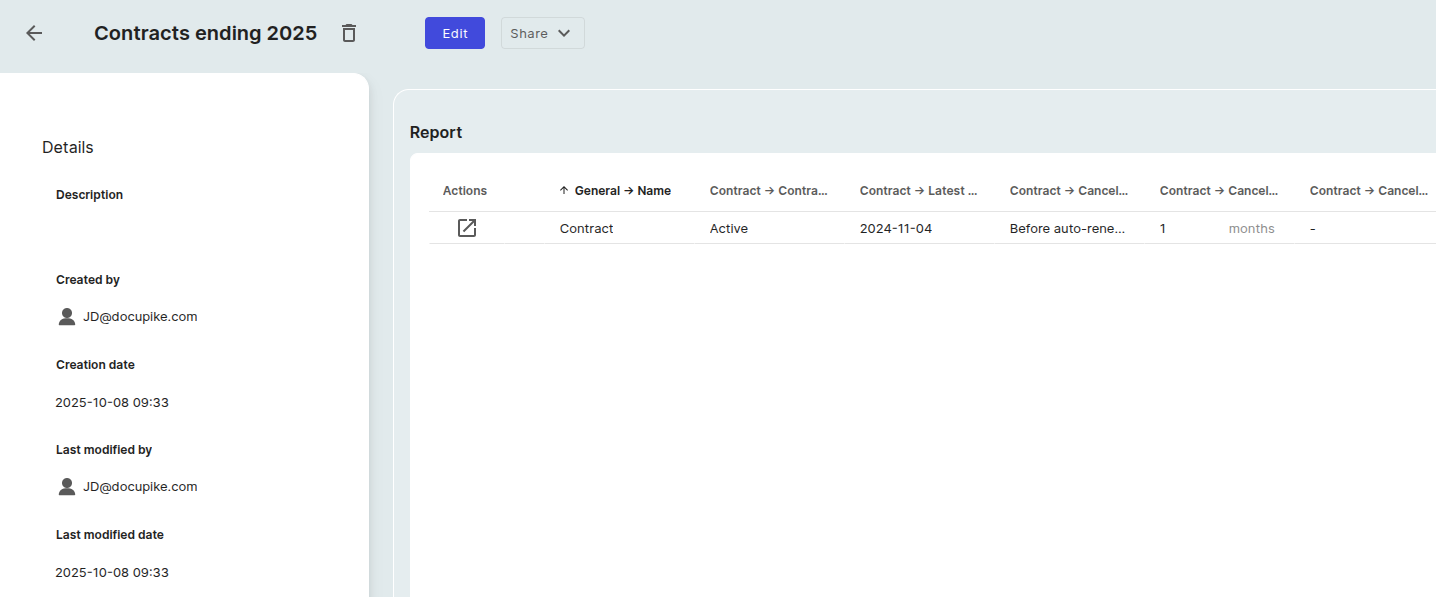Click the Active status cell
The height and width of the screenshot is (597, 1436).
click(x=729, y=228)
